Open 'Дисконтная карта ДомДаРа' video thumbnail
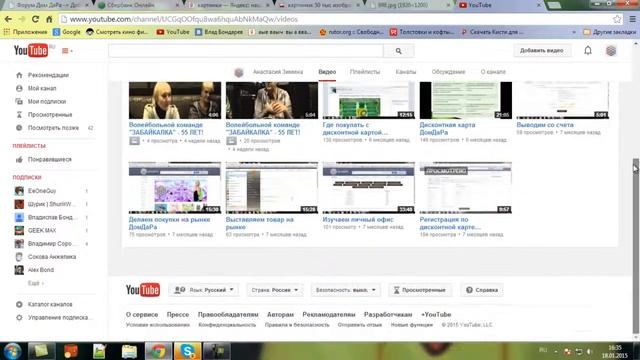Screen dimensions: 640x360 466,100
